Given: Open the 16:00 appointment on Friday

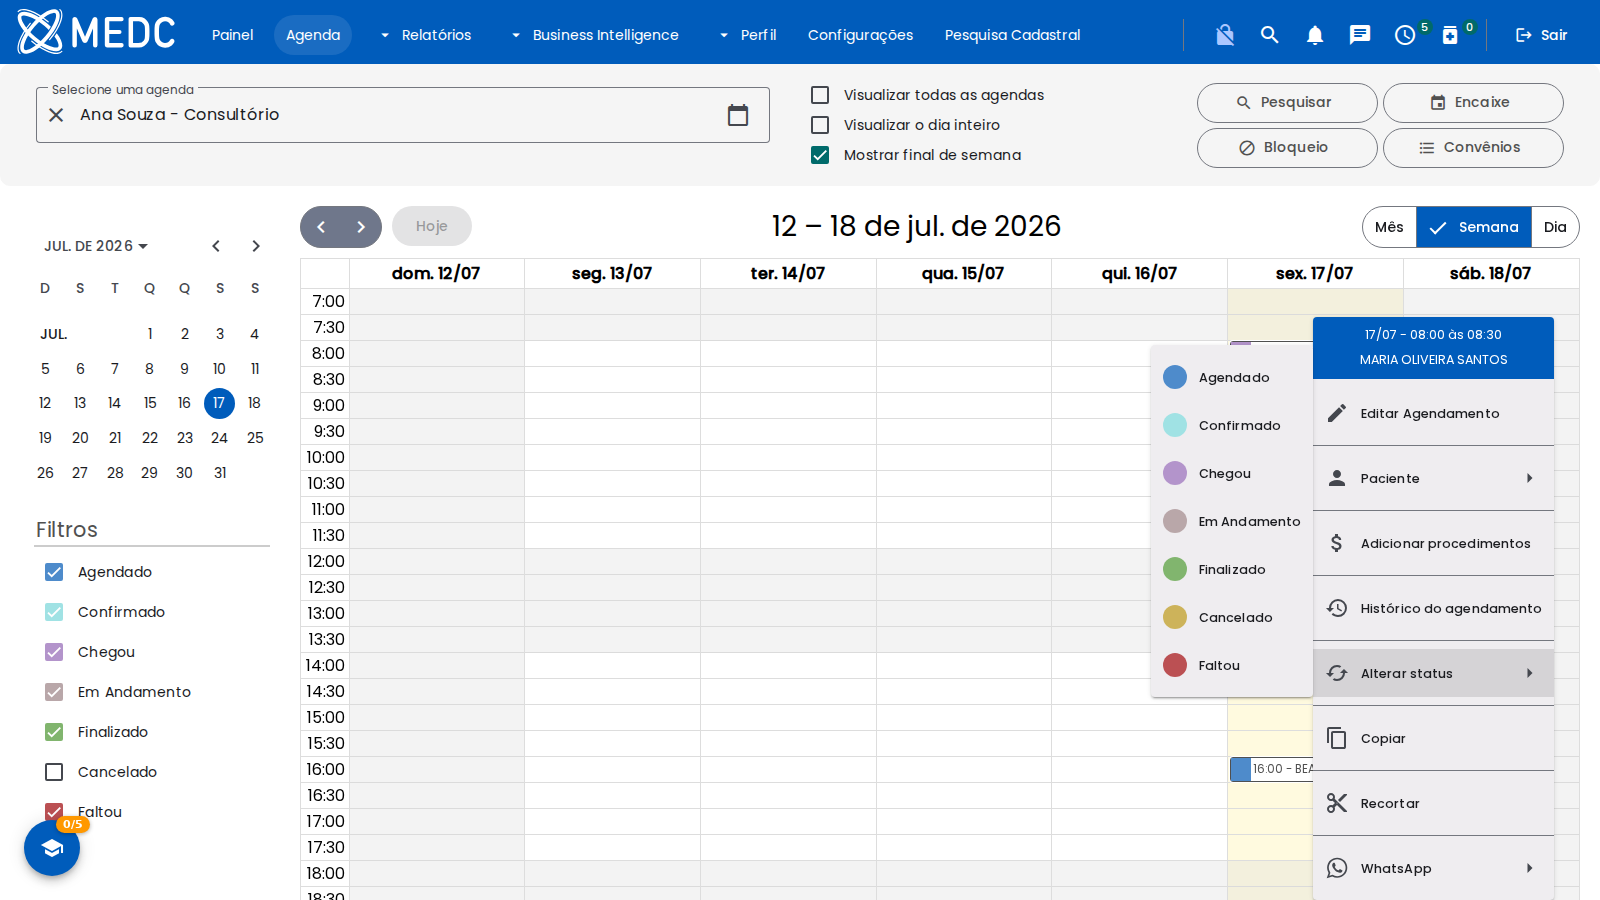Looking at the screenshot, I should tap(1272, 769).
